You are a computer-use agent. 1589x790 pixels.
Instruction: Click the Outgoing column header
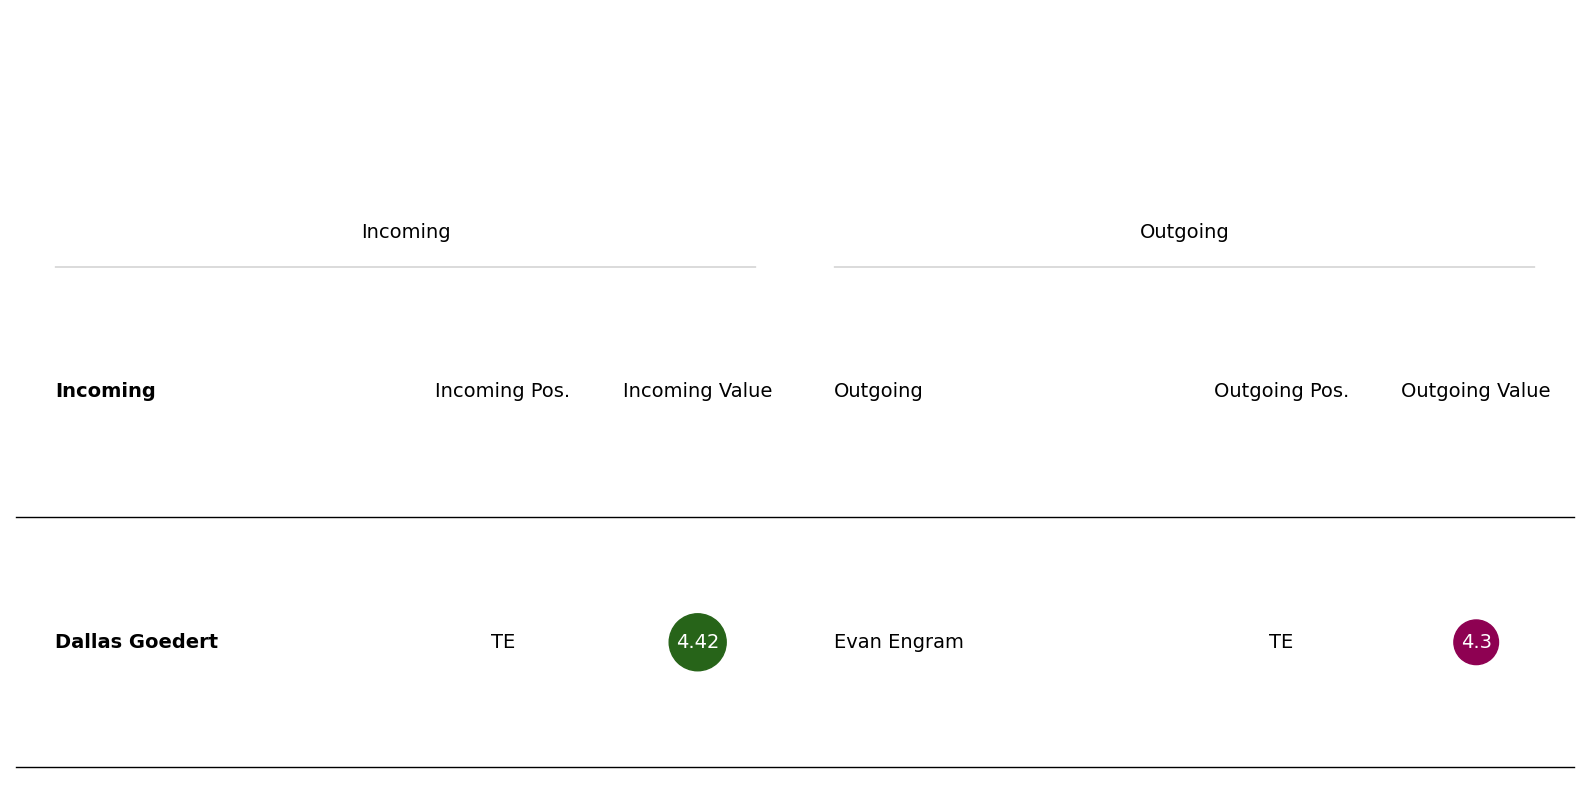(878, 391)
